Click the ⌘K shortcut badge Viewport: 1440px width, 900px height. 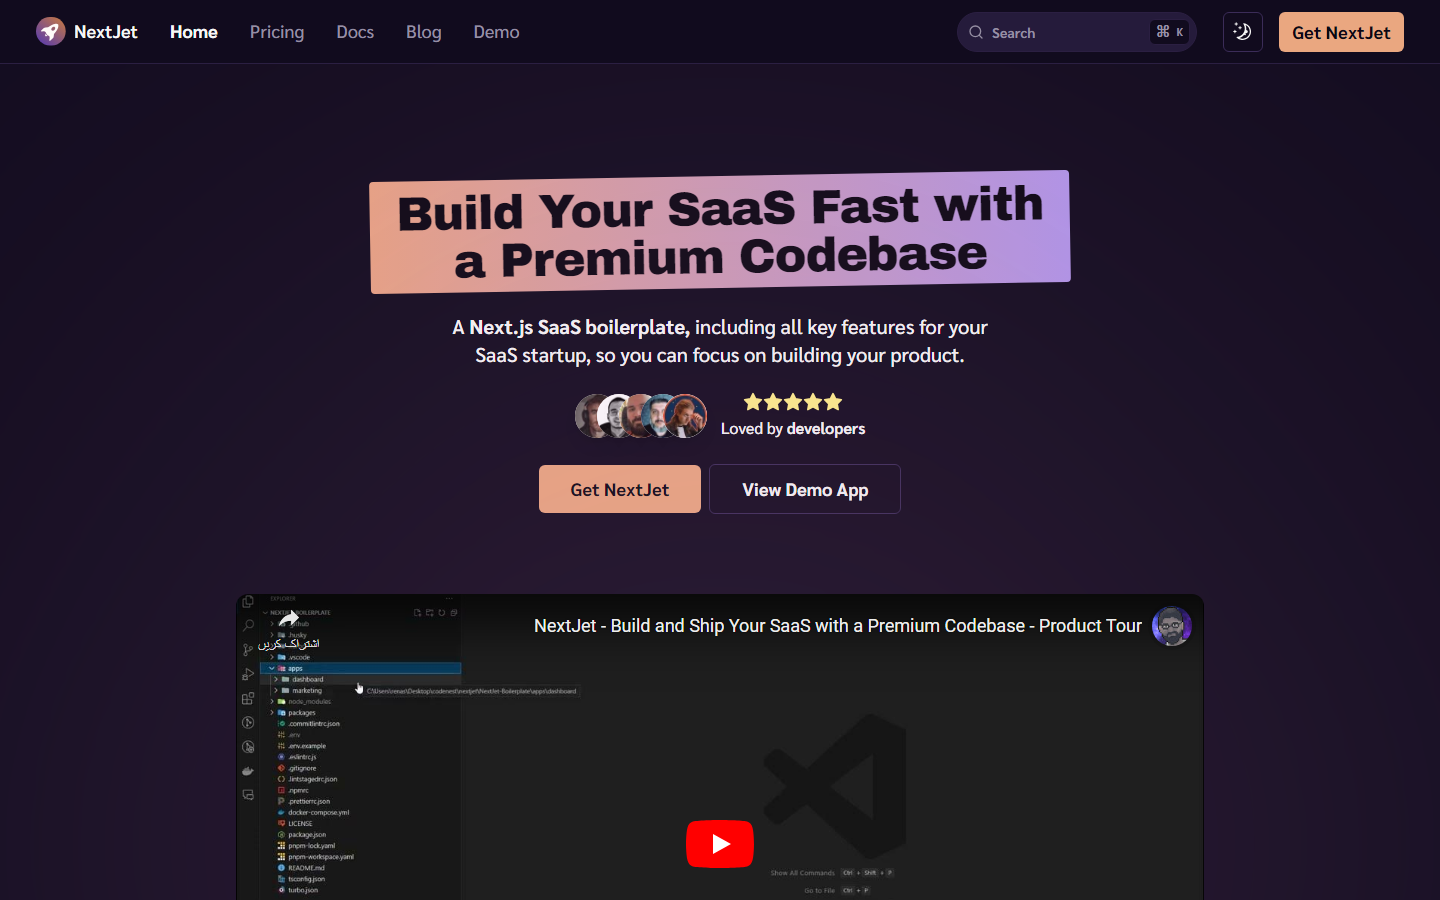(x=1169, y=32)
